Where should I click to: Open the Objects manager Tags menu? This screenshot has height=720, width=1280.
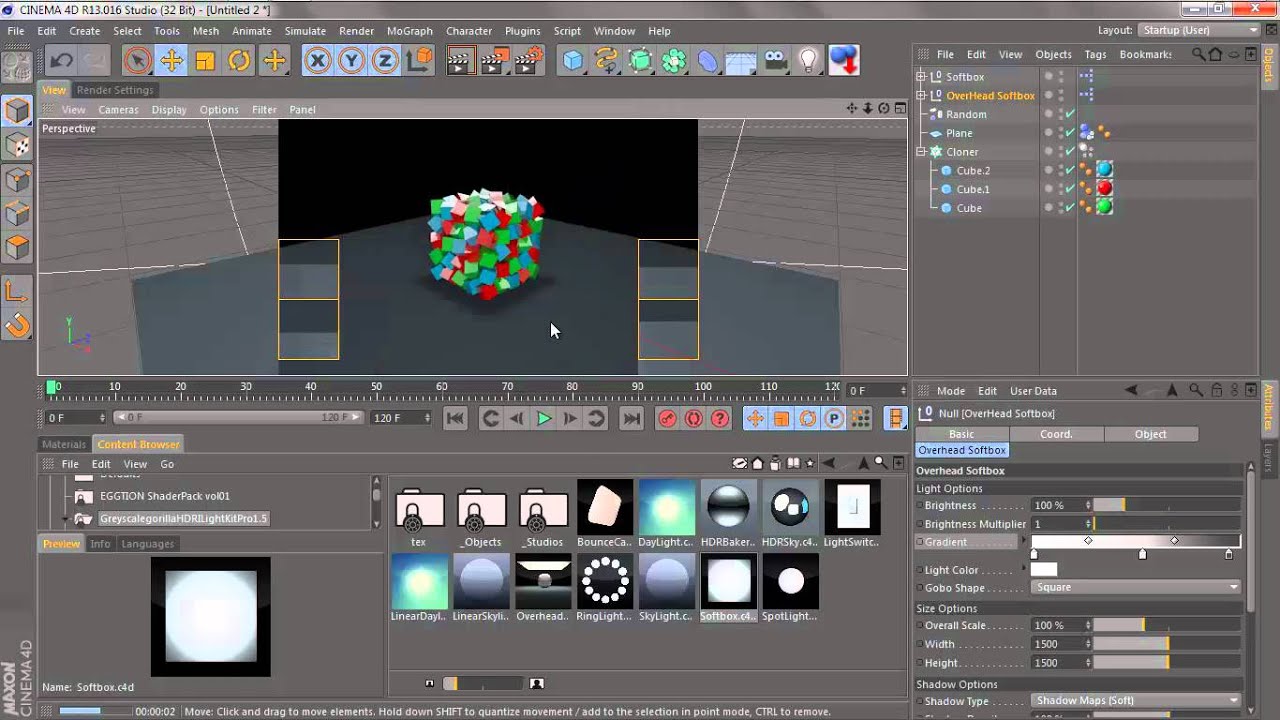point(1095,54)
